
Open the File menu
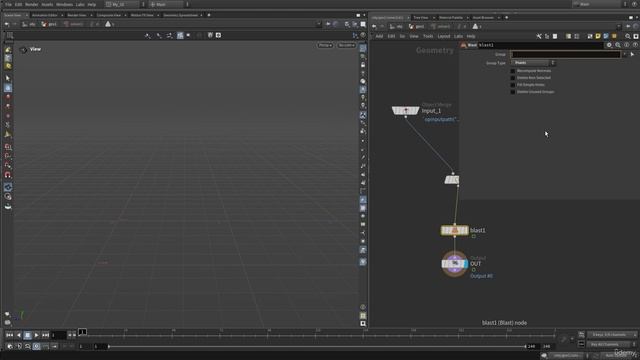8,4
